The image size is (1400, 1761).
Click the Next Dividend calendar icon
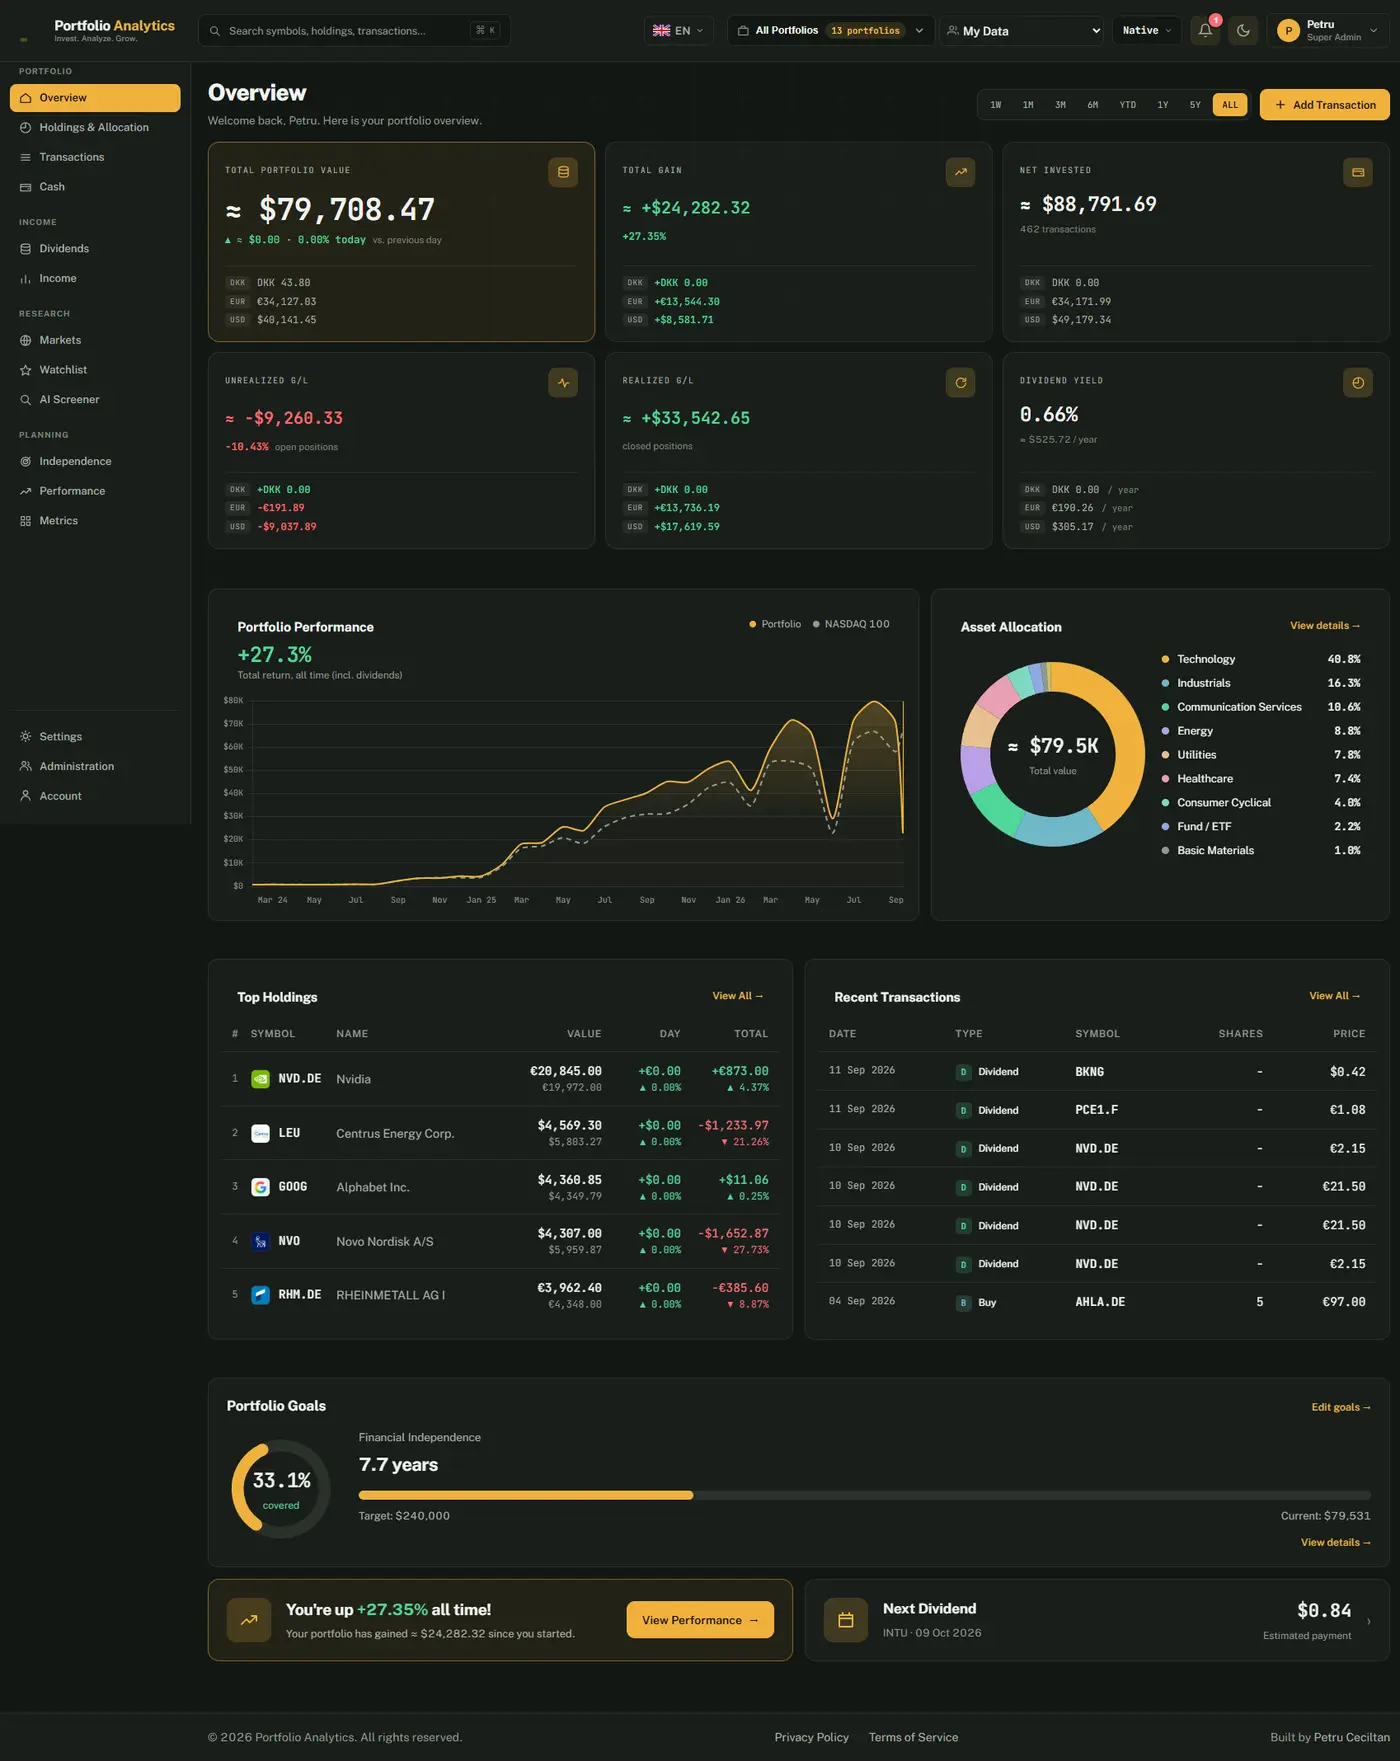point(845,1620)
